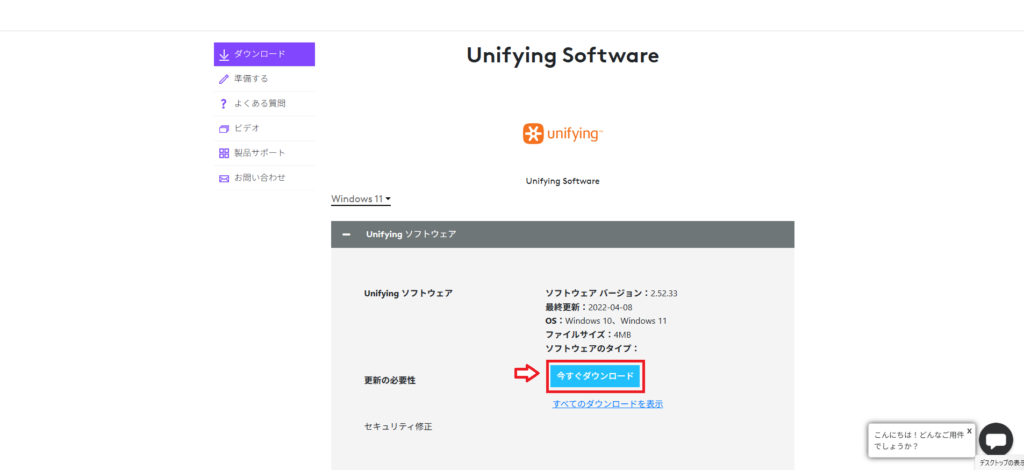Click the ファイルサイズ 4MB text
This screenshot has width=1024, height=470.
click(x=588, y=334)
